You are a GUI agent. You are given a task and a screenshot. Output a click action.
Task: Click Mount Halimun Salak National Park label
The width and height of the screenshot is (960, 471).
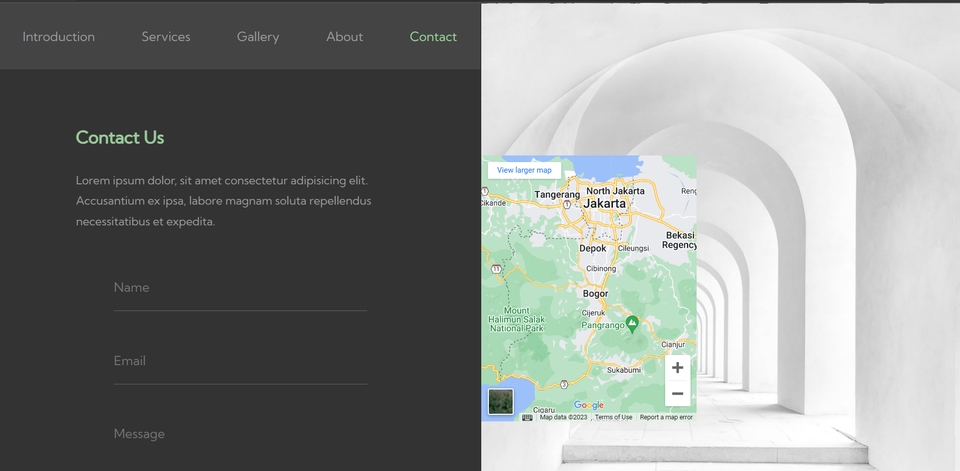click(517, 320)
